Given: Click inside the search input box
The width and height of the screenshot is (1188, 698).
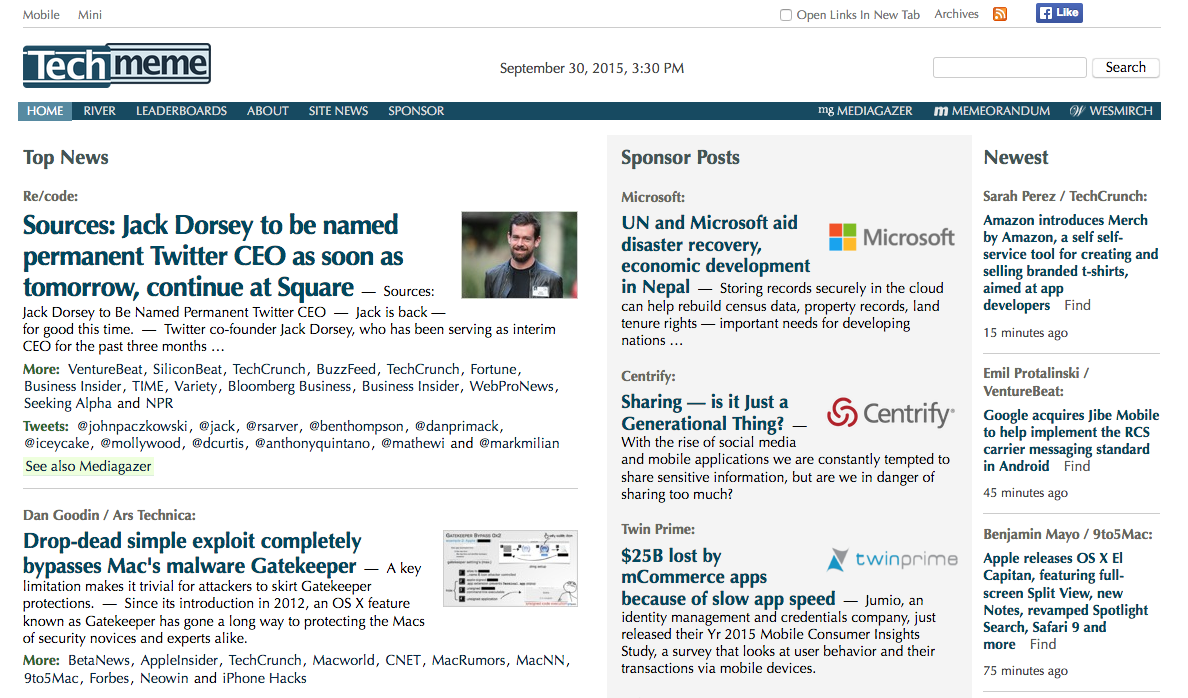Looking at the screenshot, I should click(x=1009, y=67).
